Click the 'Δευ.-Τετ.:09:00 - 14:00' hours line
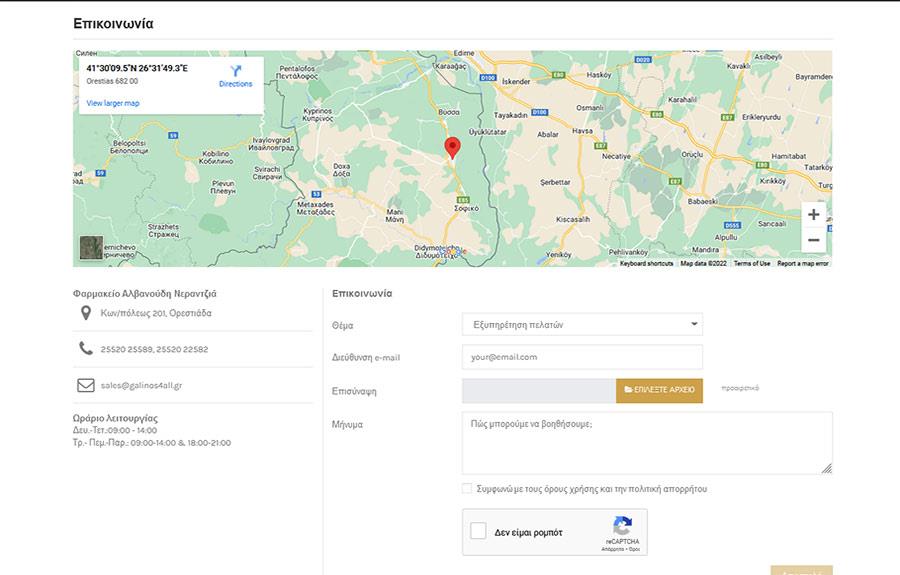The width and height of the screenshot is (900, 575). (115, 430)
